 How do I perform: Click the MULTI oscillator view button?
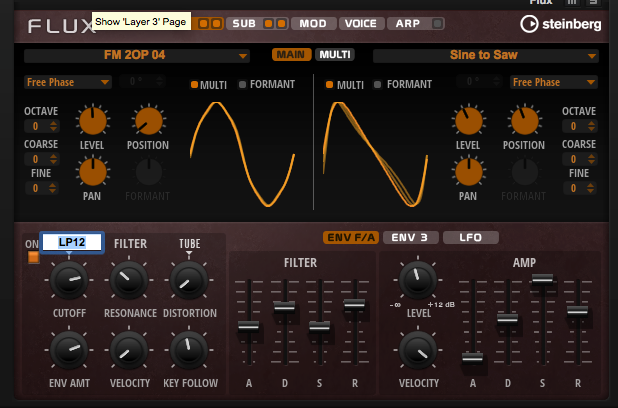click(x=335, y=54)
